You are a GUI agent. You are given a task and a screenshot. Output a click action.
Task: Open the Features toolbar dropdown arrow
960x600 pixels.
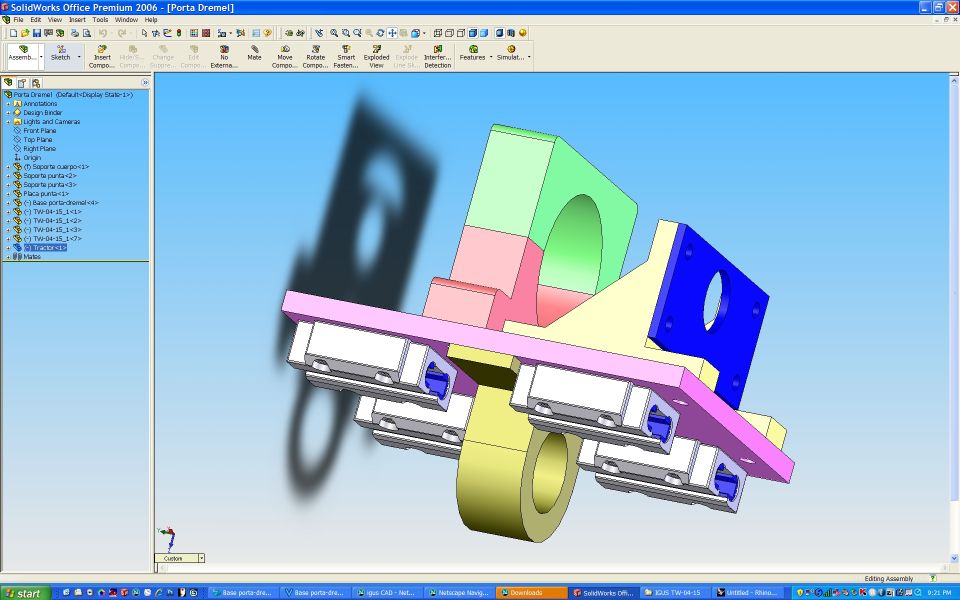pyautogui.click(x=491, y=57)
